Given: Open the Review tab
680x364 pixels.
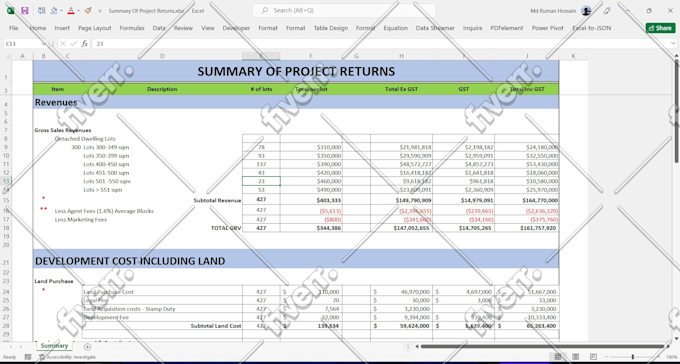Looking at the screenshot, I should 183,28.
